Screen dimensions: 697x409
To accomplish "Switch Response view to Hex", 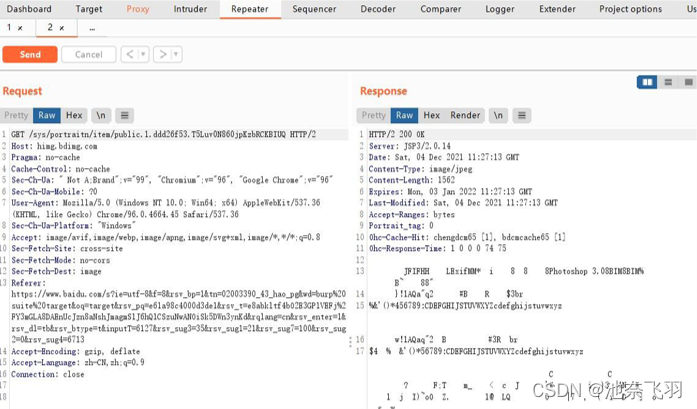I will coord(432,116).
